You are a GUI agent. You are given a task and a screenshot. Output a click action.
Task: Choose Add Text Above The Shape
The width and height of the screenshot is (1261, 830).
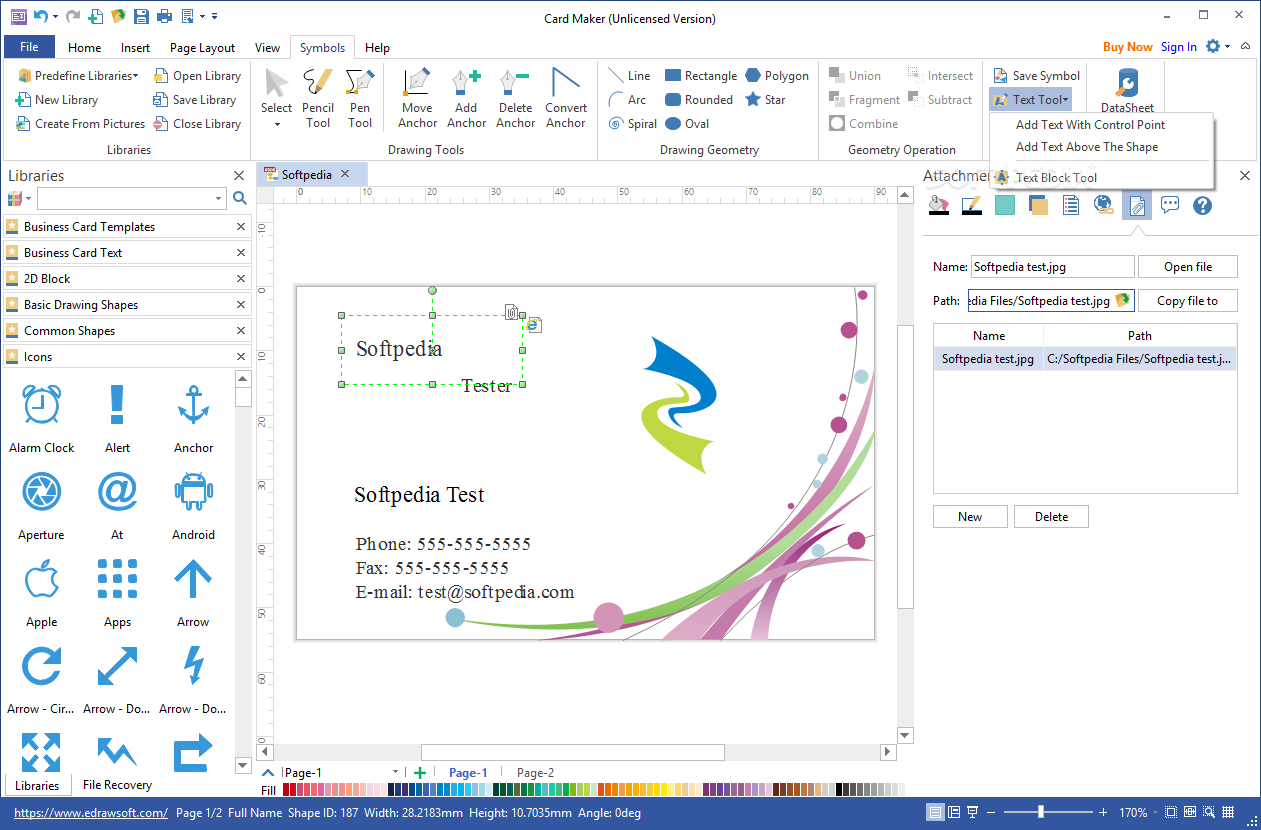pos(1086,147)
